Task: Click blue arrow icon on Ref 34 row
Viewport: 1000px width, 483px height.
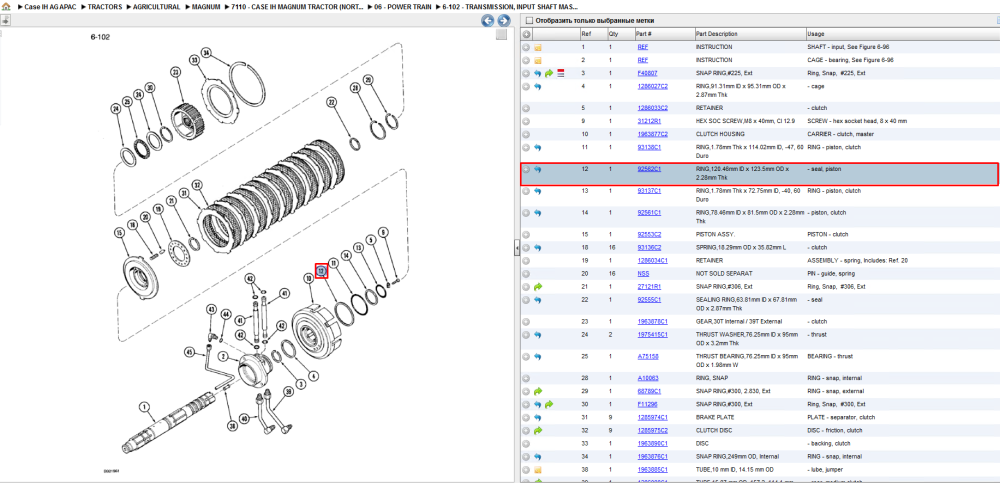Action: (x=538, y=457)
